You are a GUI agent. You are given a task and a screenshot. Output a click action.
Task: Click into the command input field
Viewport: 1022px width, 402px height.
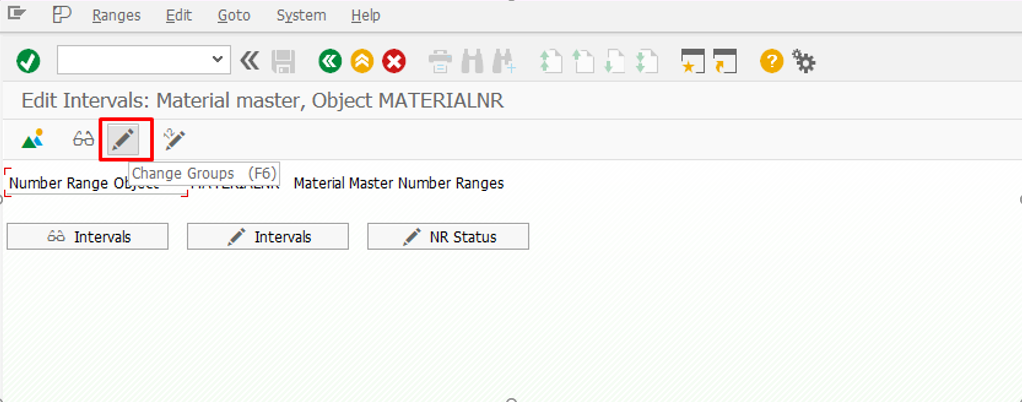pos(134,61)
